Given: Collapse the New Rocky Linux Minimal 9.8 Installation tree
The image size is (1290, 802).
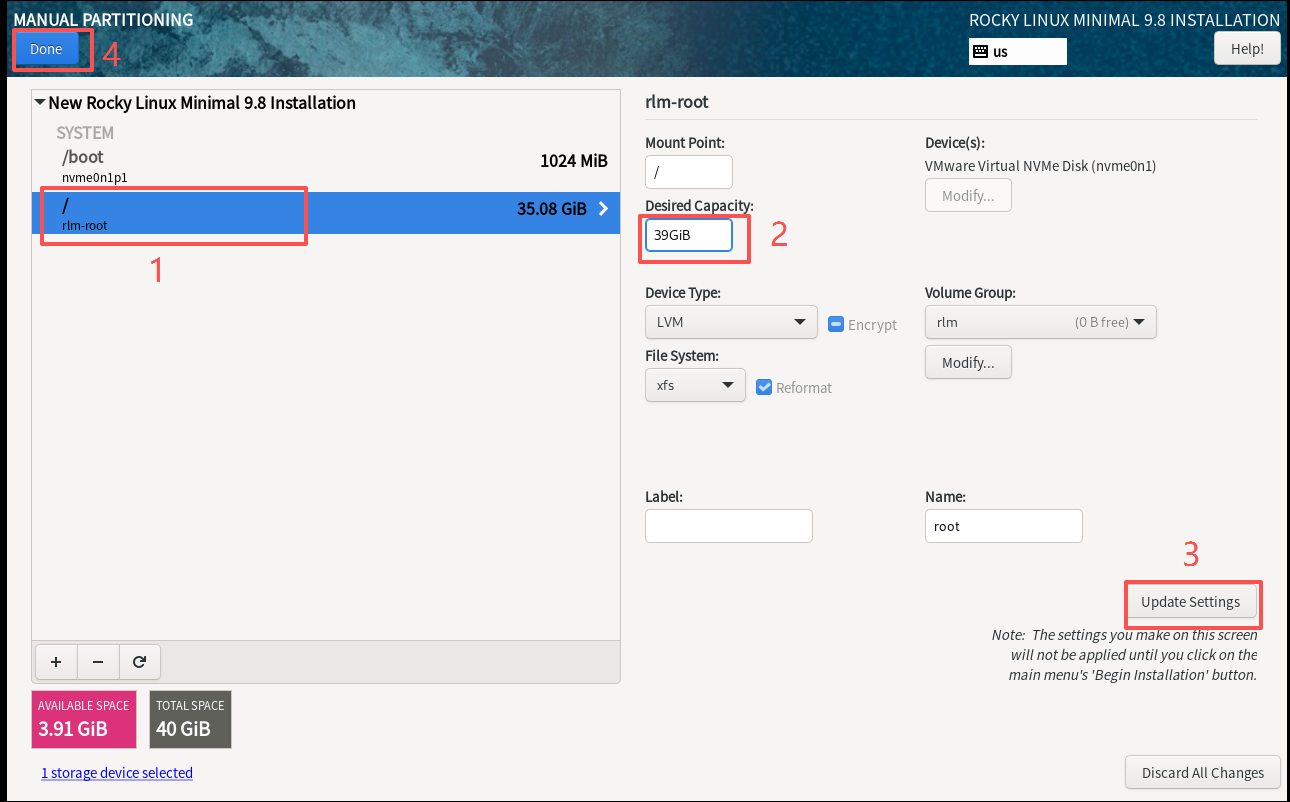Looking at the screenshot, I should 40,102.
